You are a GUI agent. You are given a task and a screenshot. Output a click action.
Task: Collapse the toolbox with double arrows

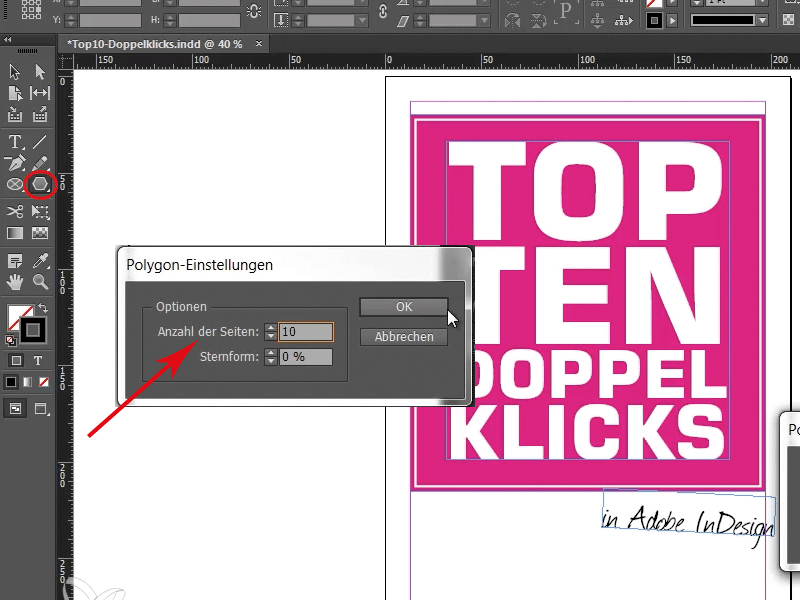pos(7,39)
